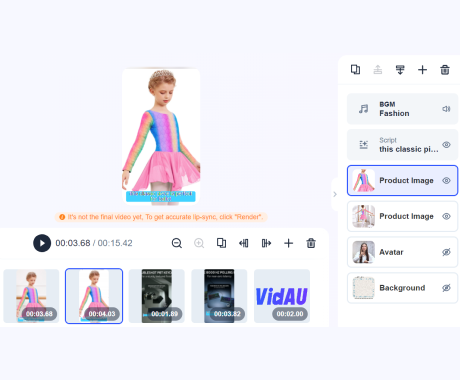This screenshot has width=460, height=380.
Task: Move scene left in timeline toolbar
Action: 244,243
